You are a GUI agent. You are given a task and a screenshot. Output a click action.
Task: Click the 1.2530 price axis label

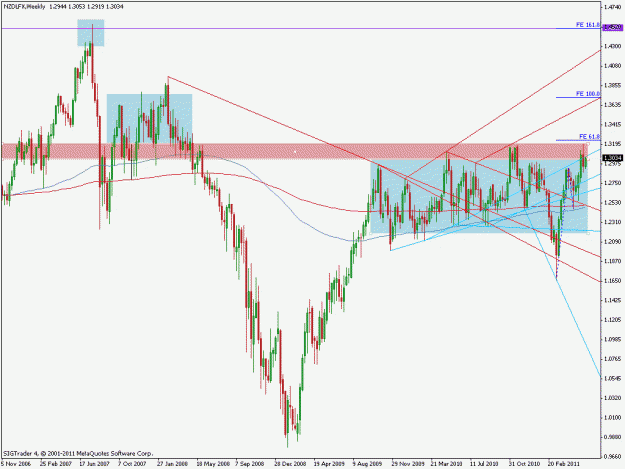614,202
